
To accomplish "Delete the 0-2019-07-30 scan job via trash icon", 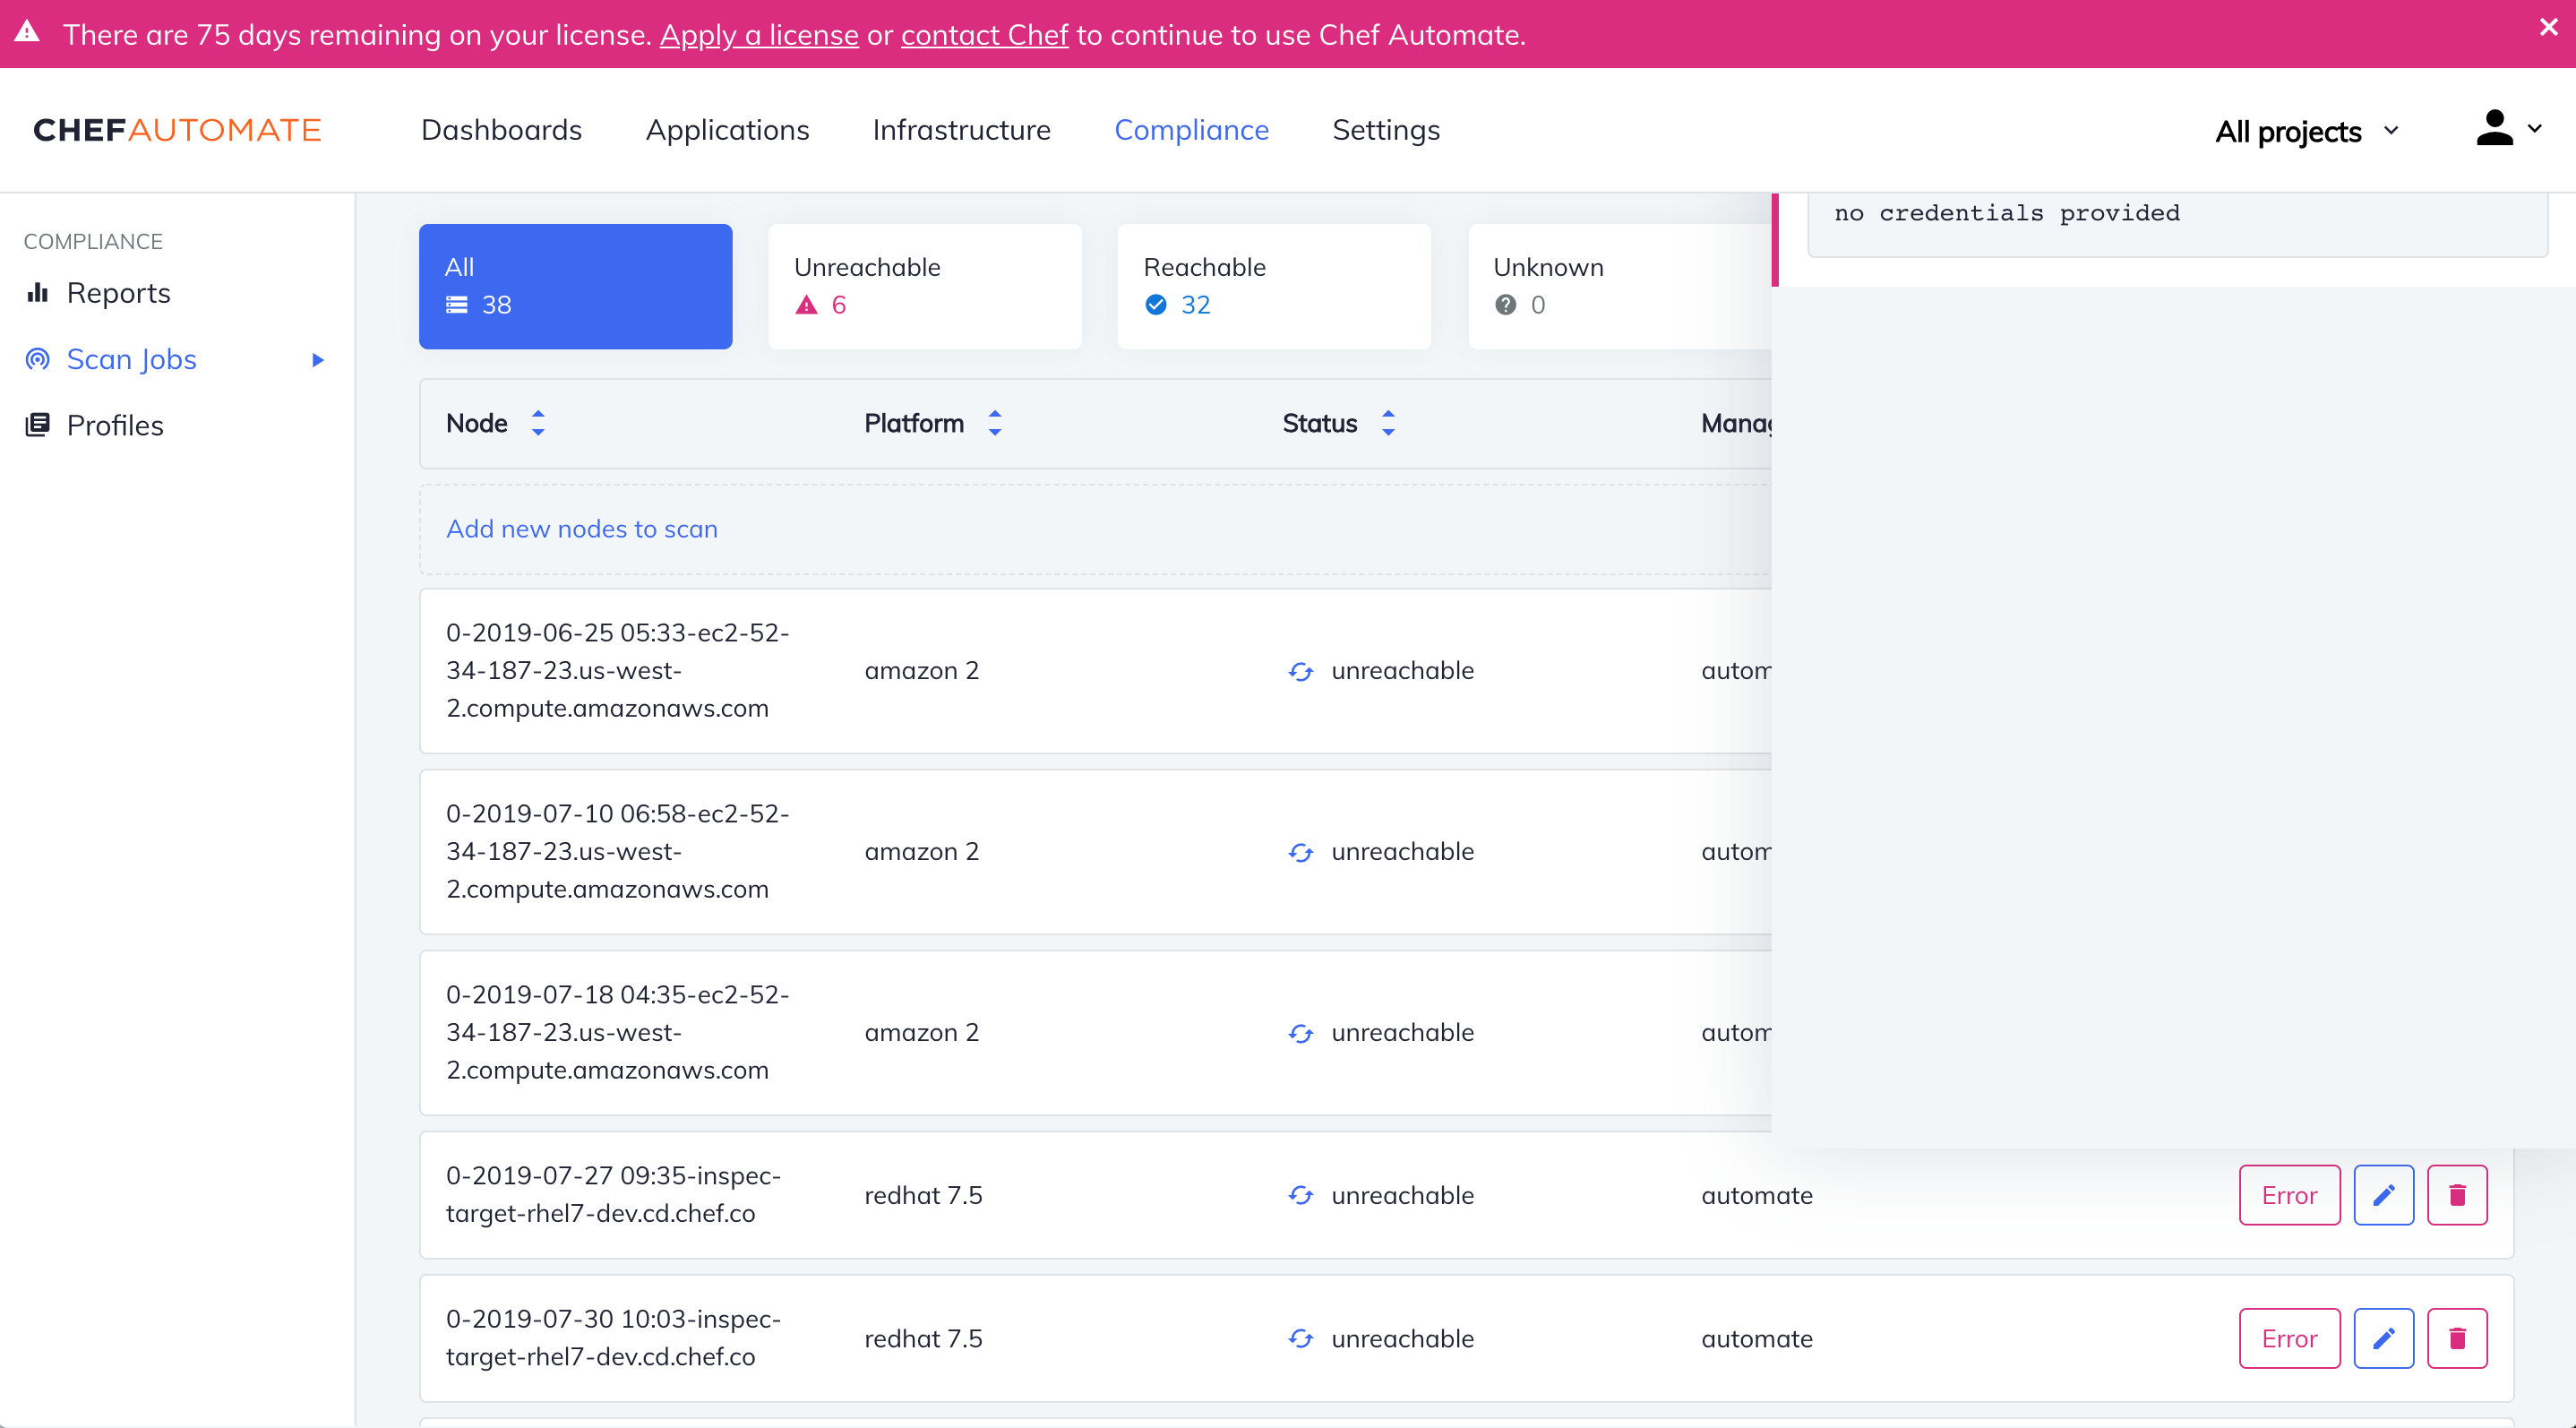I will (2460, 1338).
